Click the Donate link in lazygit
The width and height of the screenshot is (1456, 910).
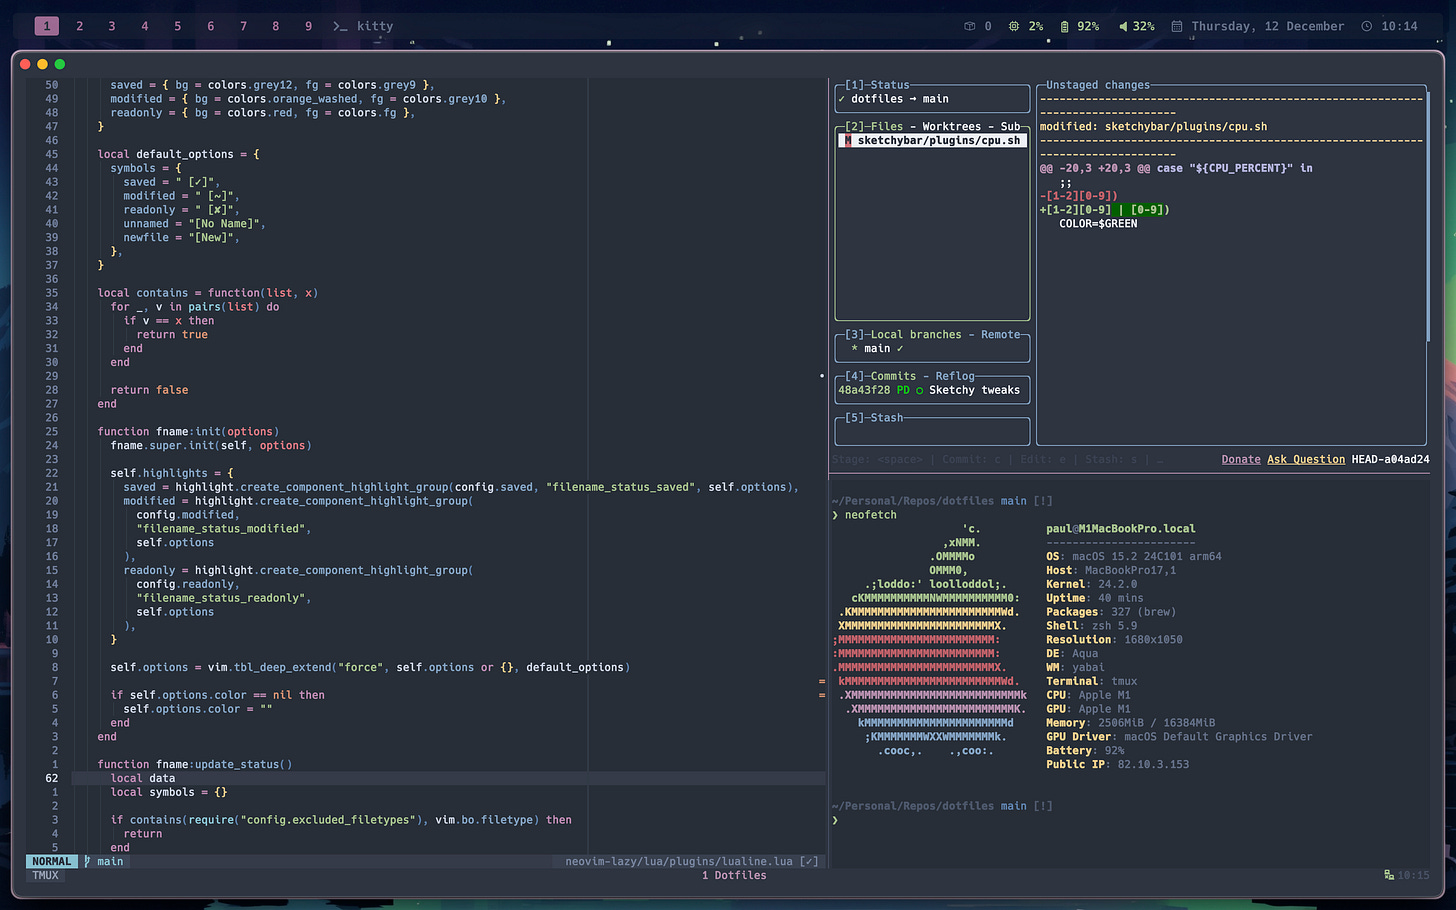pyautogui.click(x=1240, y=459)
